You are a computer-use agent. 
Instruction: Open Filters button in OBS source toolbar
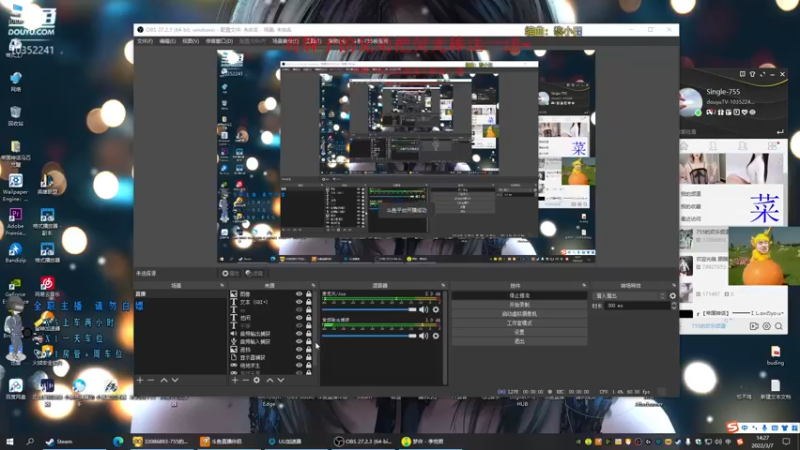click(x=254, y=273)
